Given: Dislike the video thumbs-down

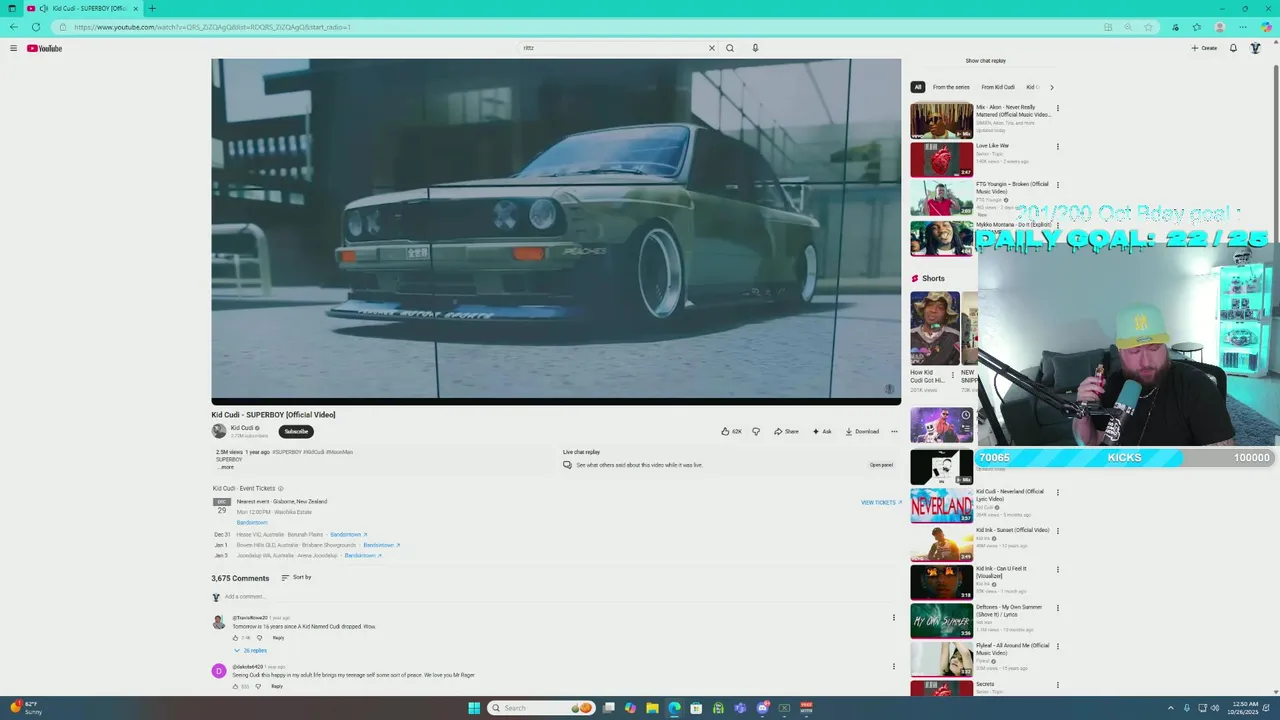Looking at the screenshot, I should 756,431.
